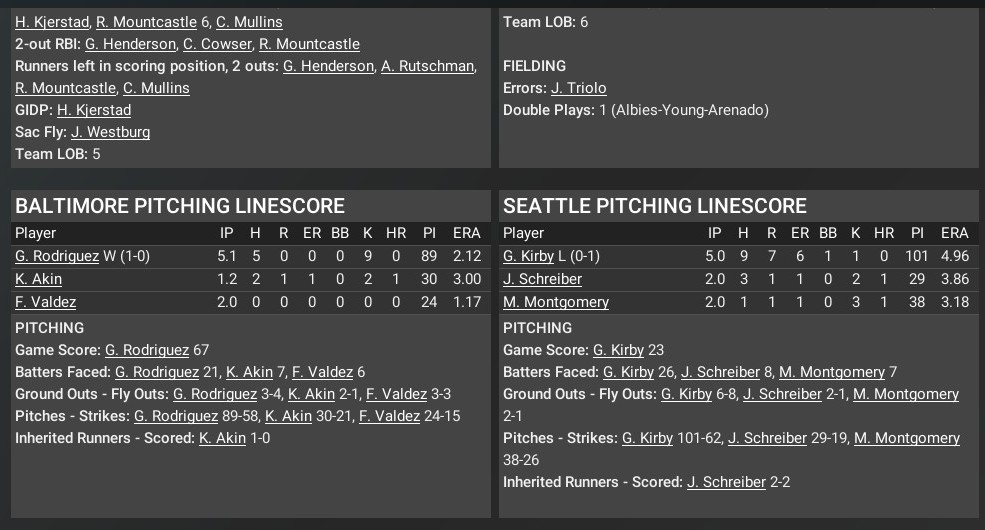Click F. Valdez in Baltimore pitching table row

[x=45, y=302]
